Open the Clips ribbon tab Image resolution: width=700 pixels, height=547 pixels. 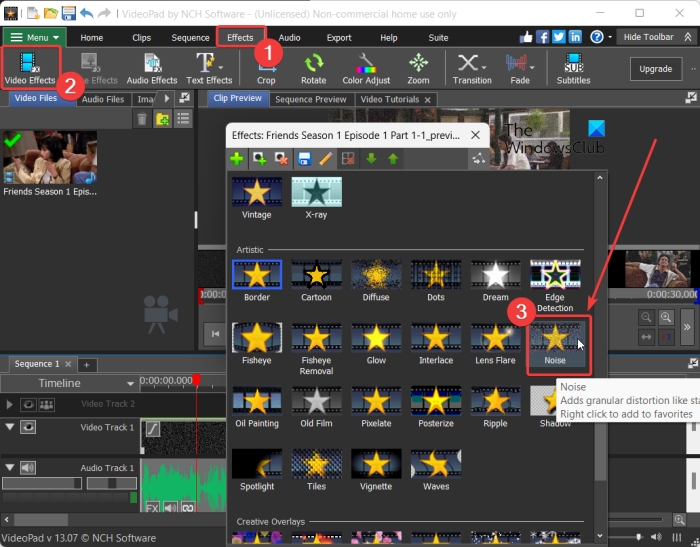(x=142, y=38)
